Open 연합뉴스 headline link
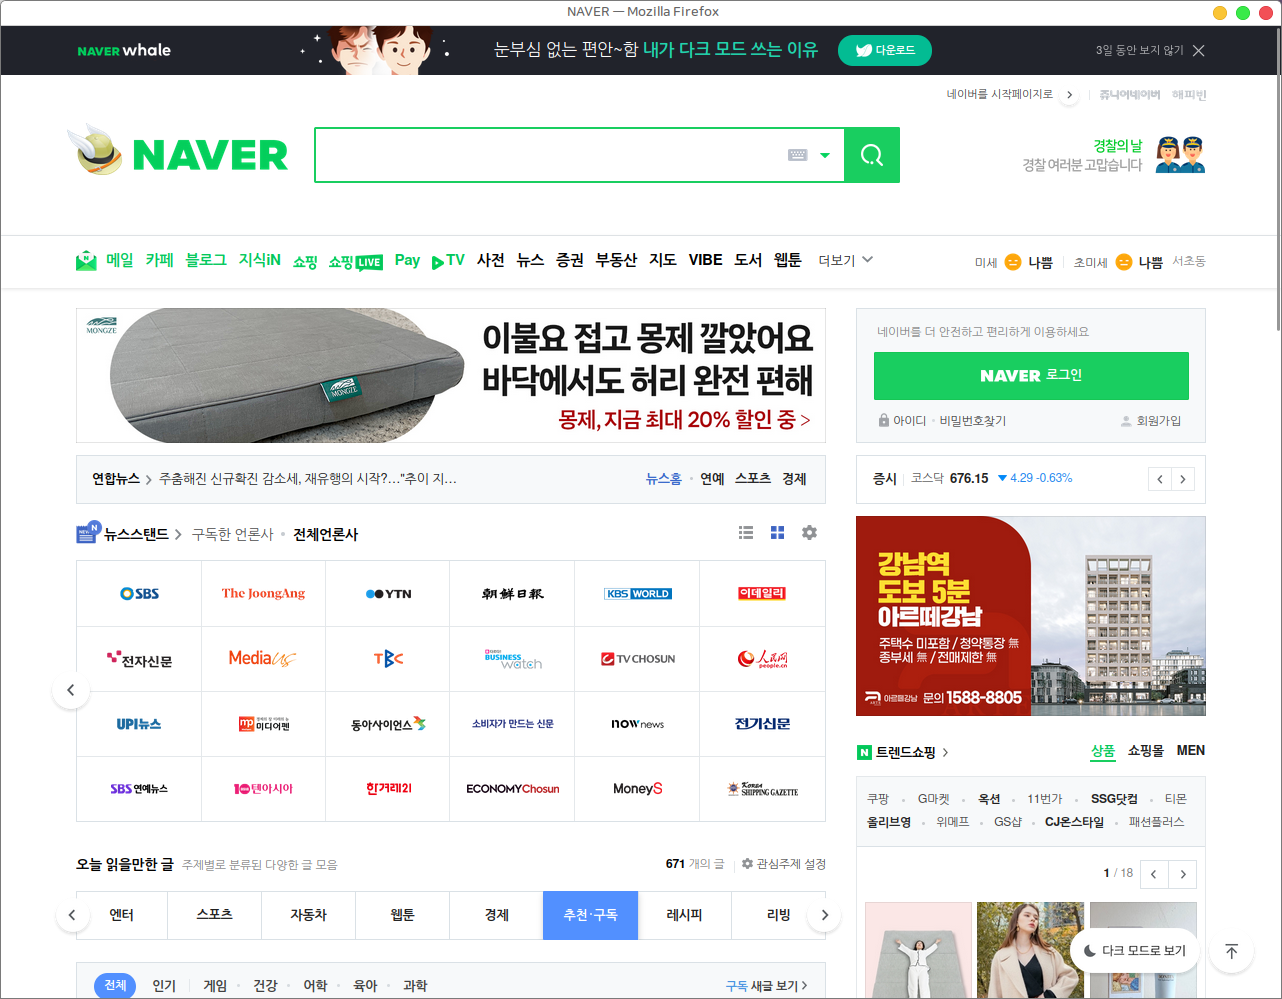 click(308, 479)
